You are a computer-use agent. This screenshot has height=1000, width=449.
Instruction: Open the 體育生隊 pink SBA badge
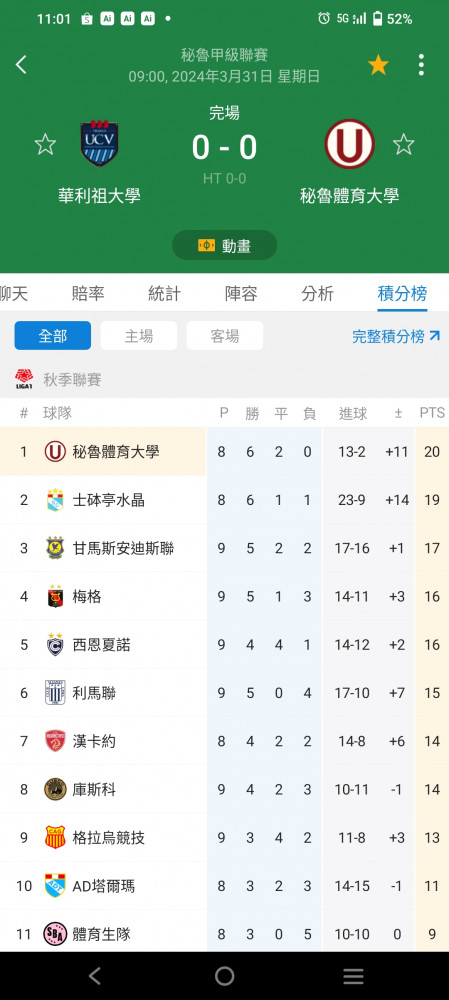55,934
